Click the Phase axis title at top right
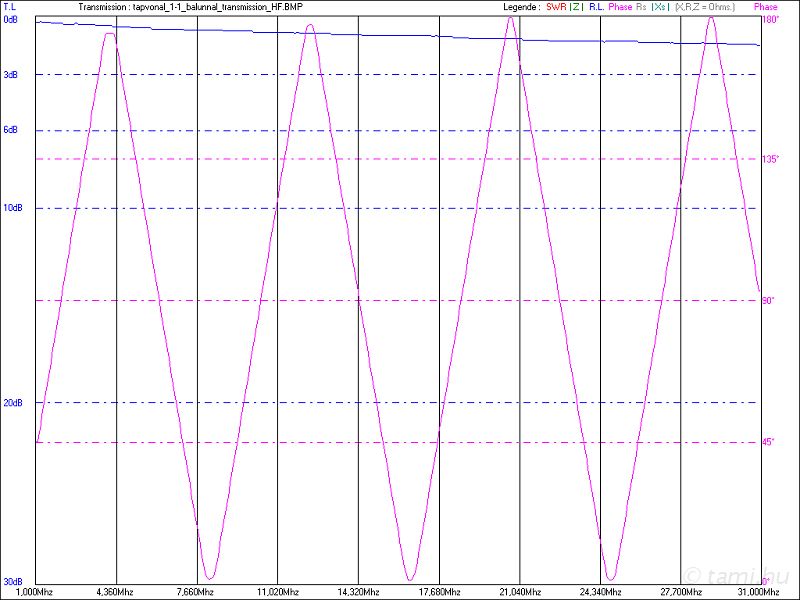This screenshot has height=600, width=800. click(765, 7)
